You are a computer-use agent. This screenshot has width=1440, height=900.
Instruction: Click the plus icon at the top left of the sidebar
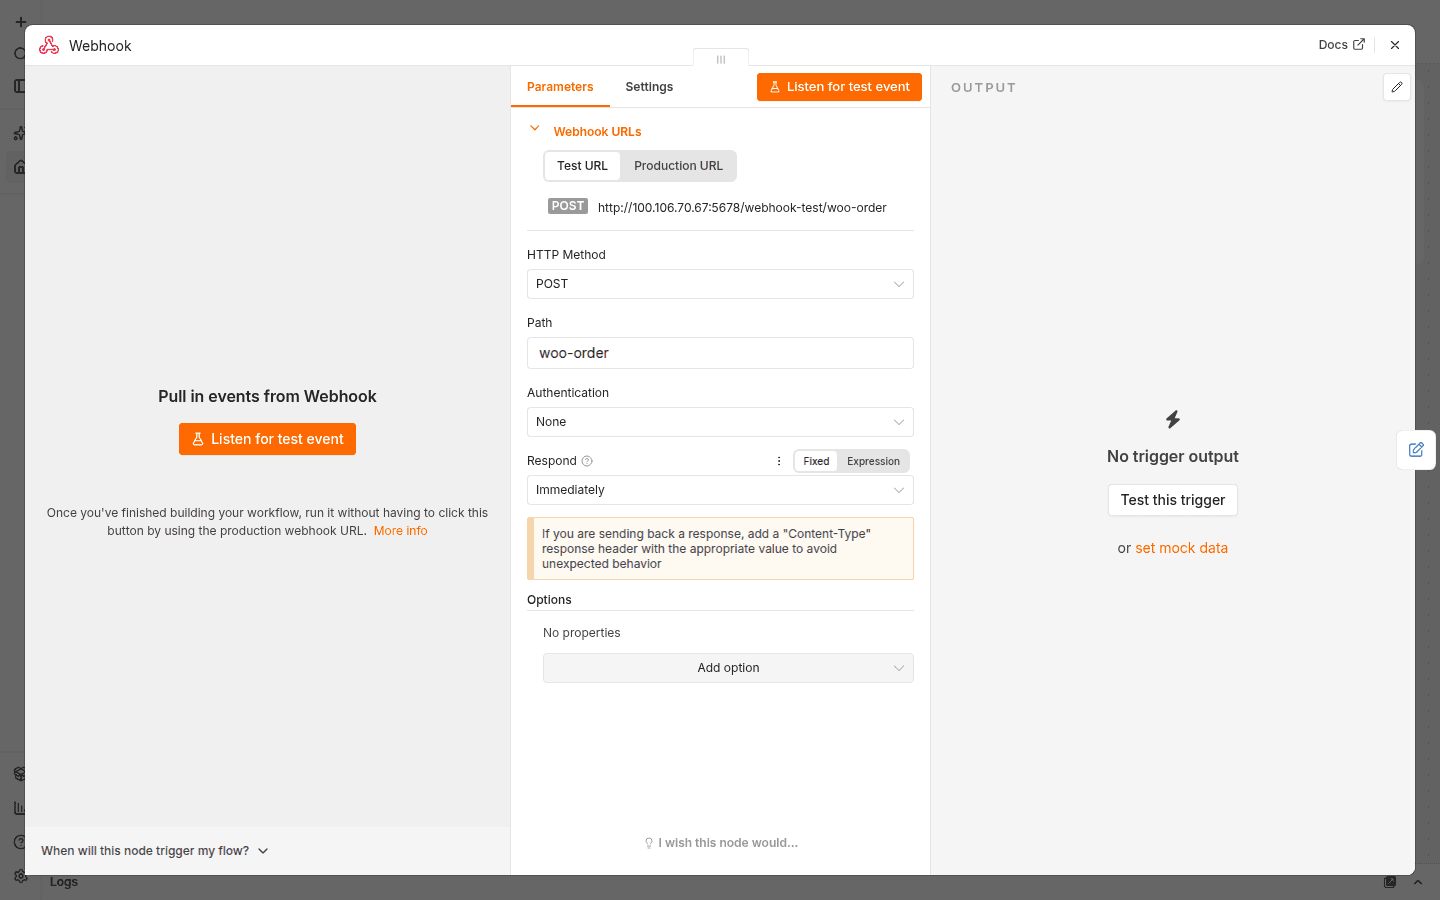(20, 21)
